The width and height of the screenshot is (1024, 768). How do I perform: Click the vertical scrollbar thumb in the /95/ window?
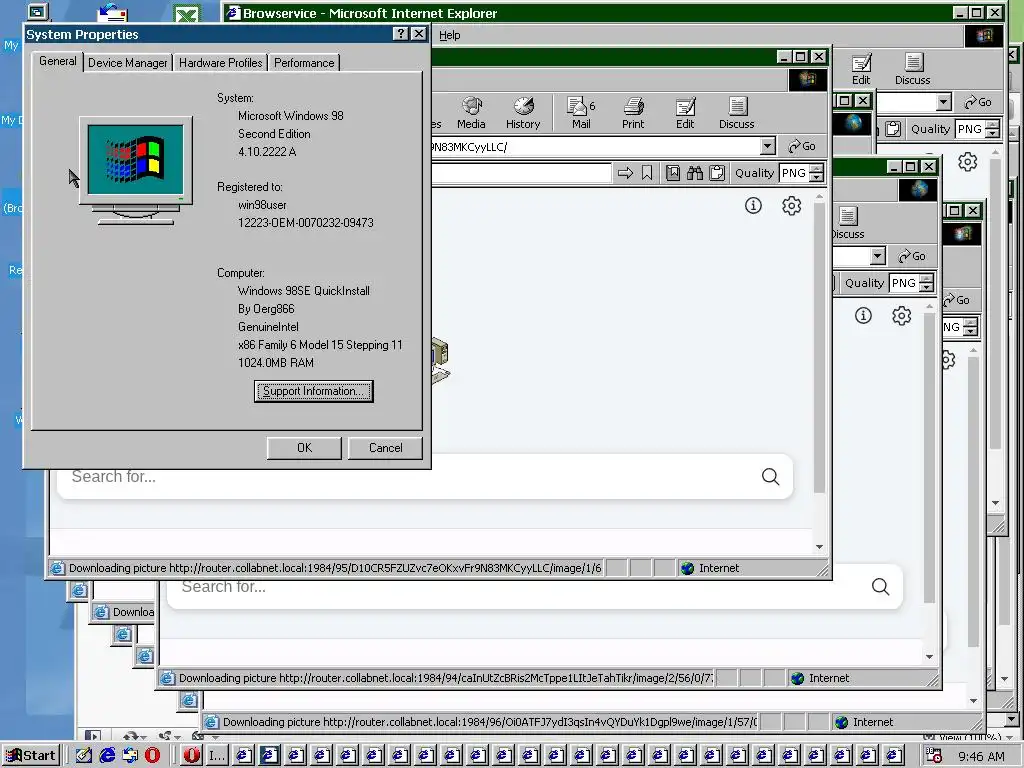819,348
